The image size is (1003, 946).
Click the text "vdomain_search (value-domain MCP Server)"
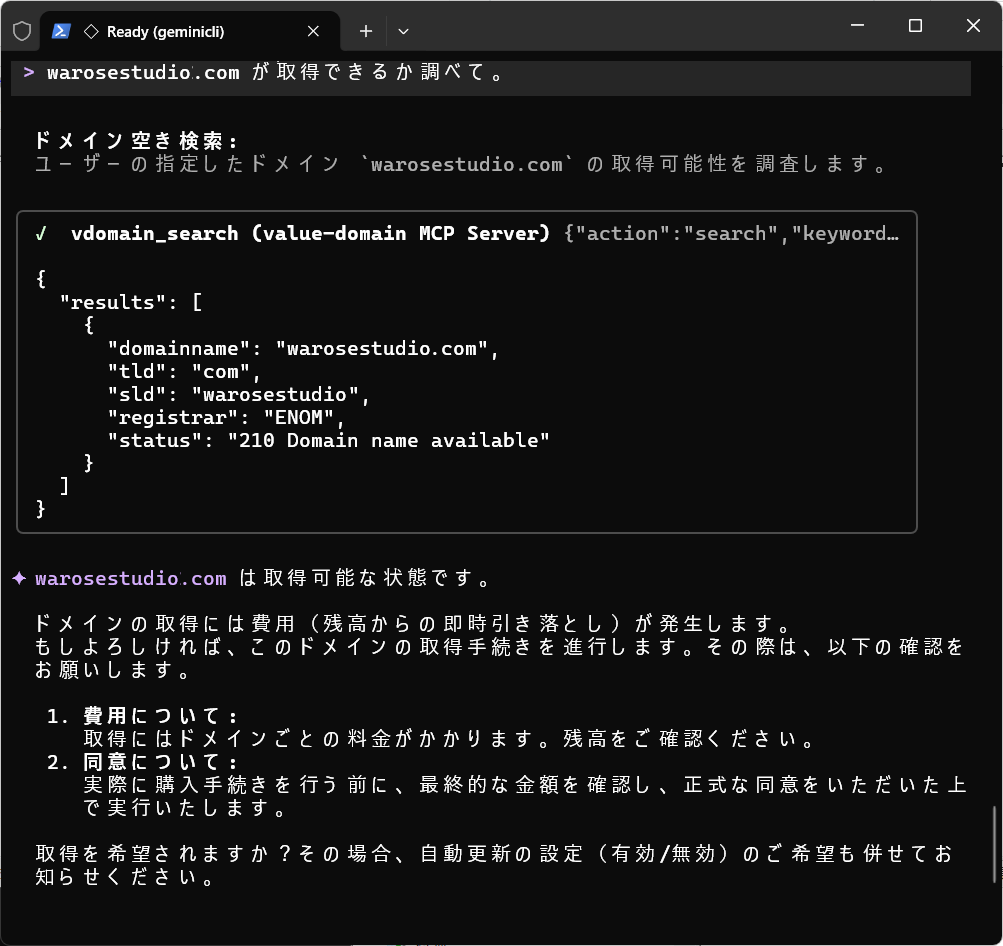pyautogui.click(x=310, y=233)
